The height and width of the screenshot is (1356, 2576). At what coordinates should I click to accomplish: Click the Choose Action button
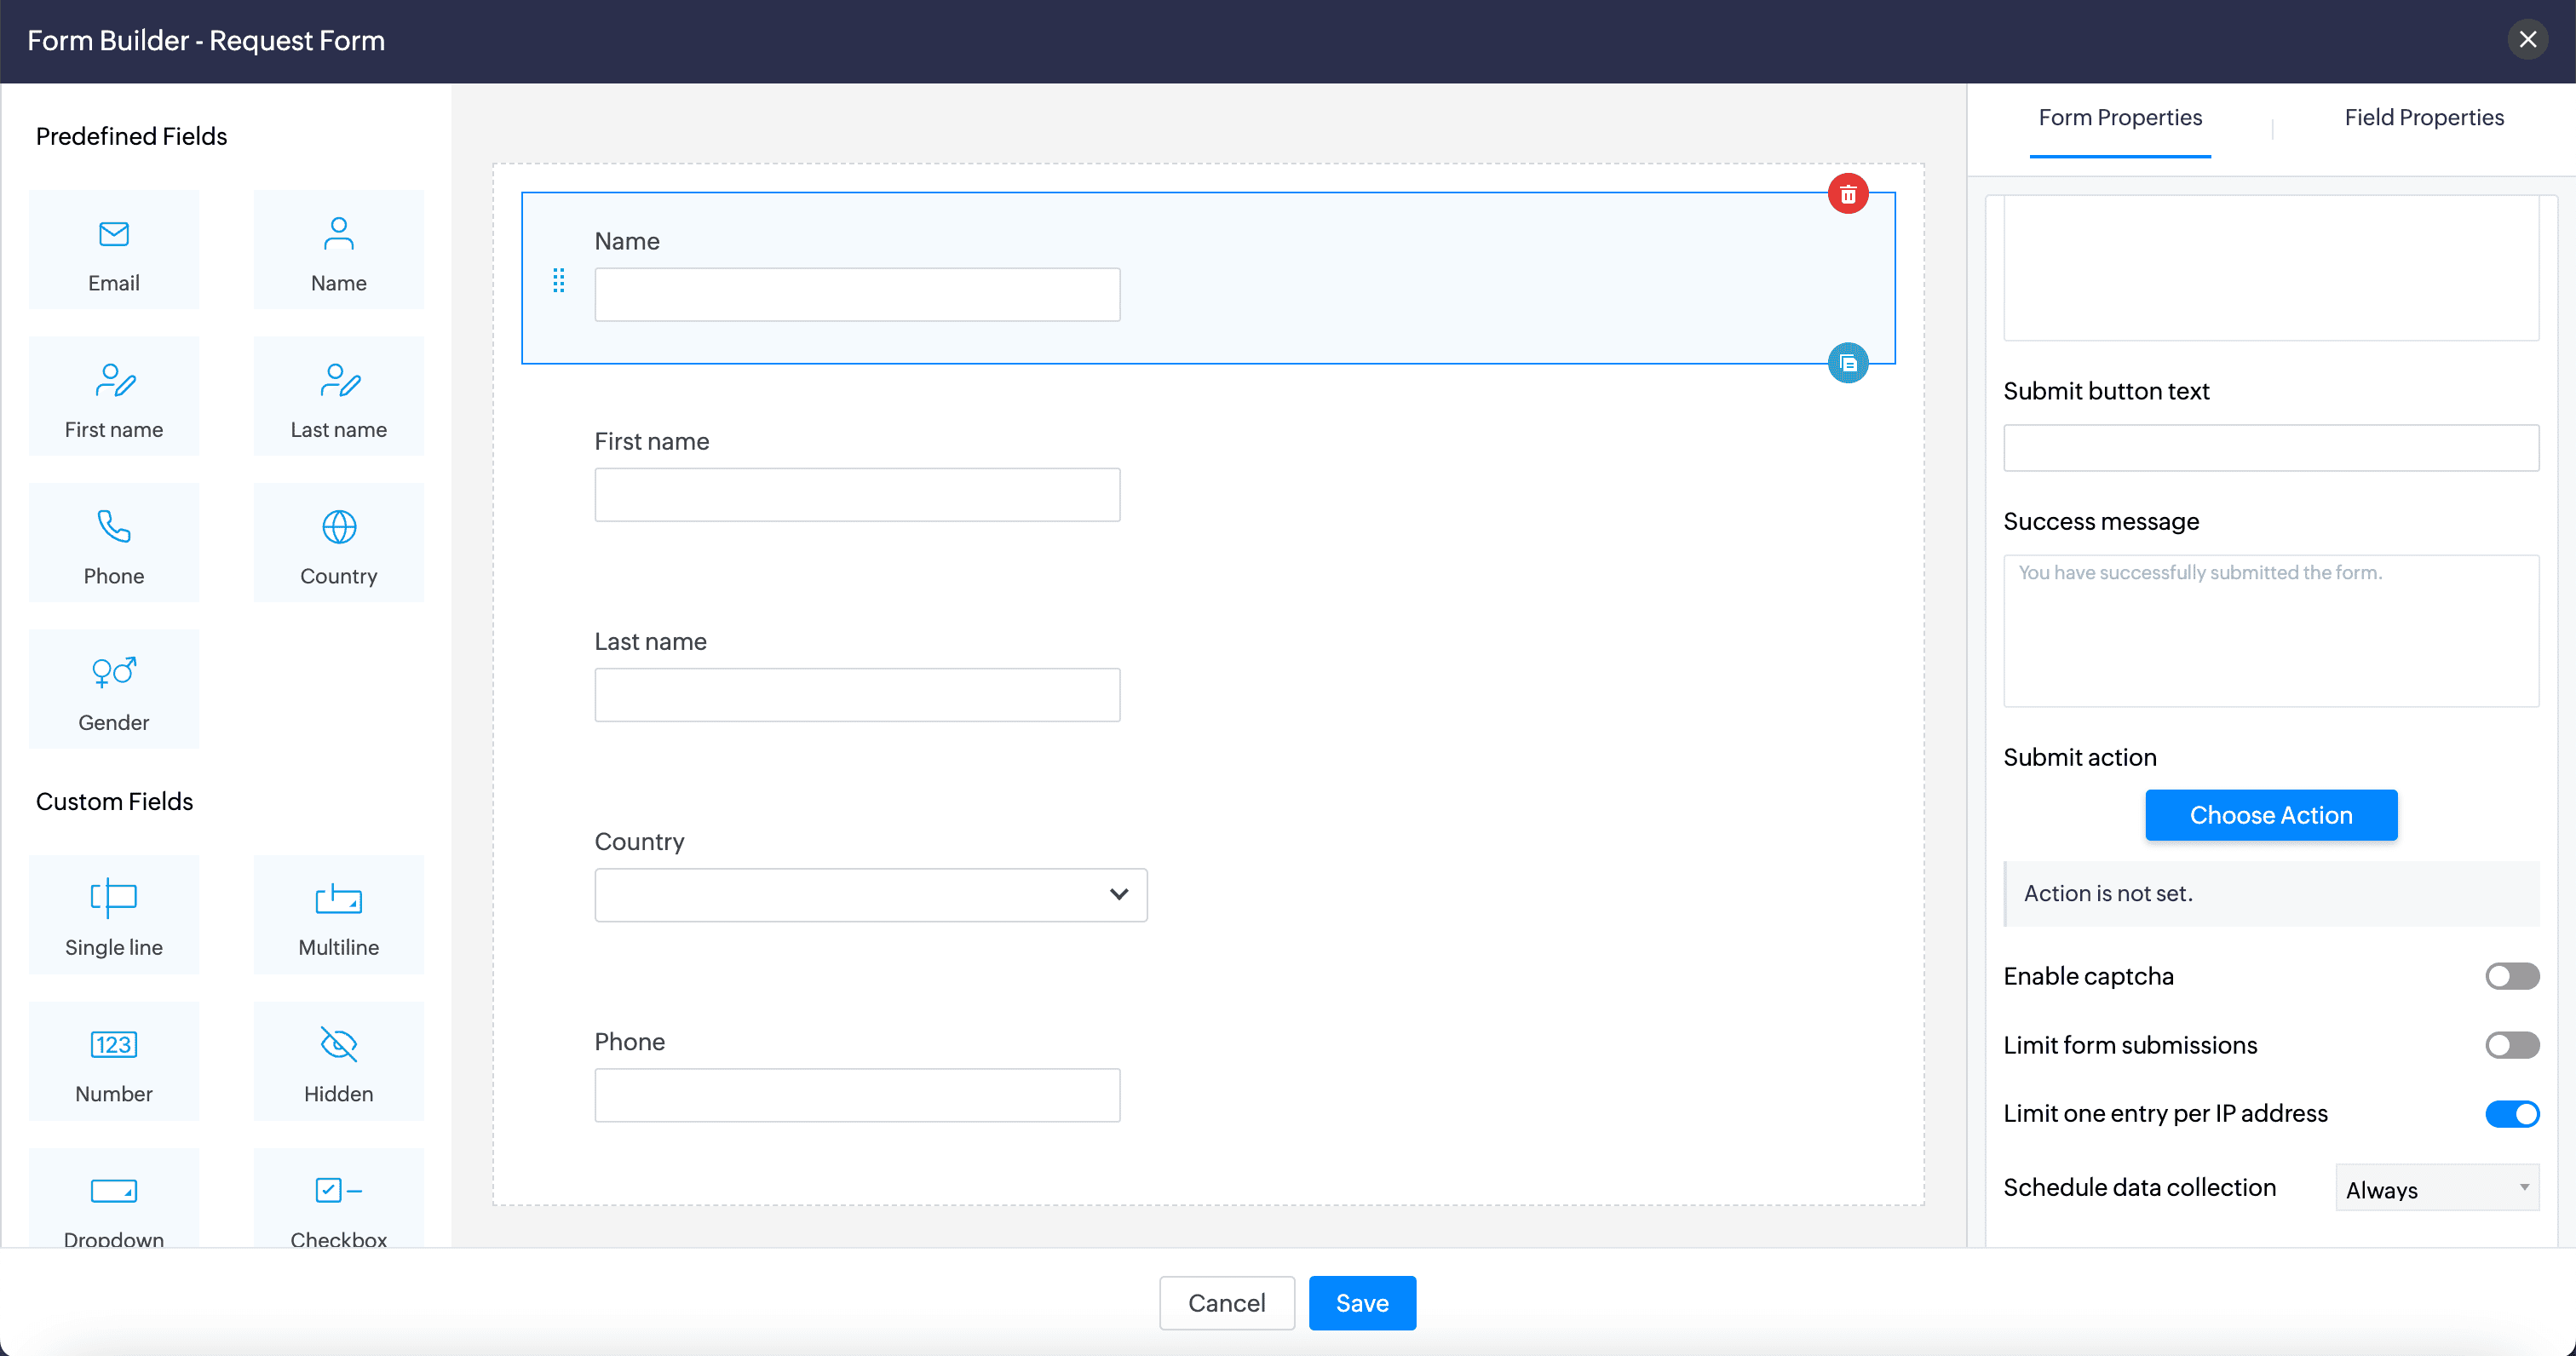[2270, 815]
